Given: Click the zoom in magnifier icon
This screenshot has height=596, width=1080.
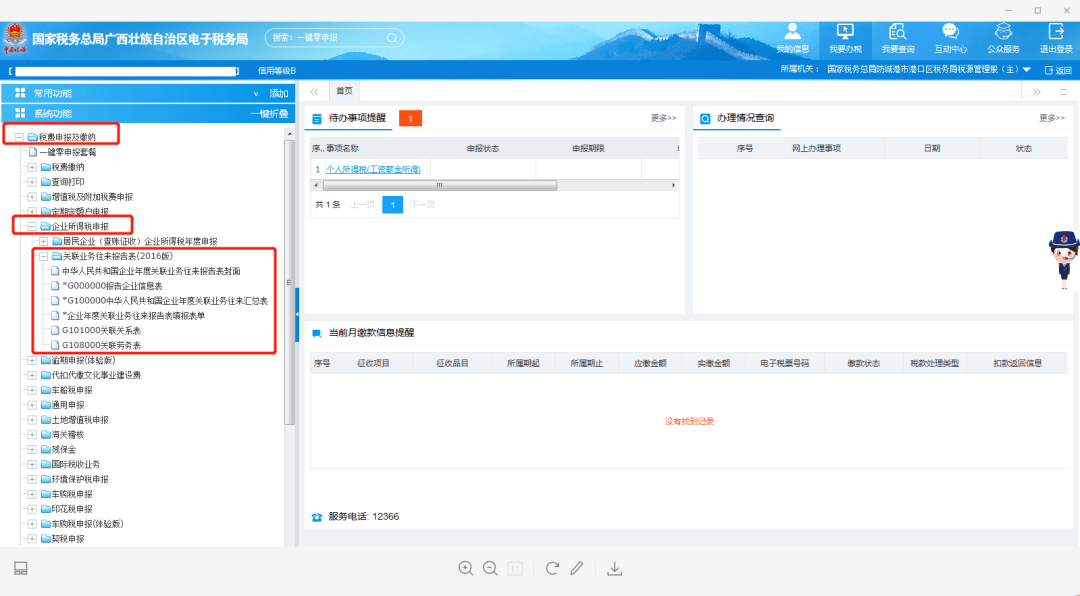Looking at the screenshot, I should [466, 568].
